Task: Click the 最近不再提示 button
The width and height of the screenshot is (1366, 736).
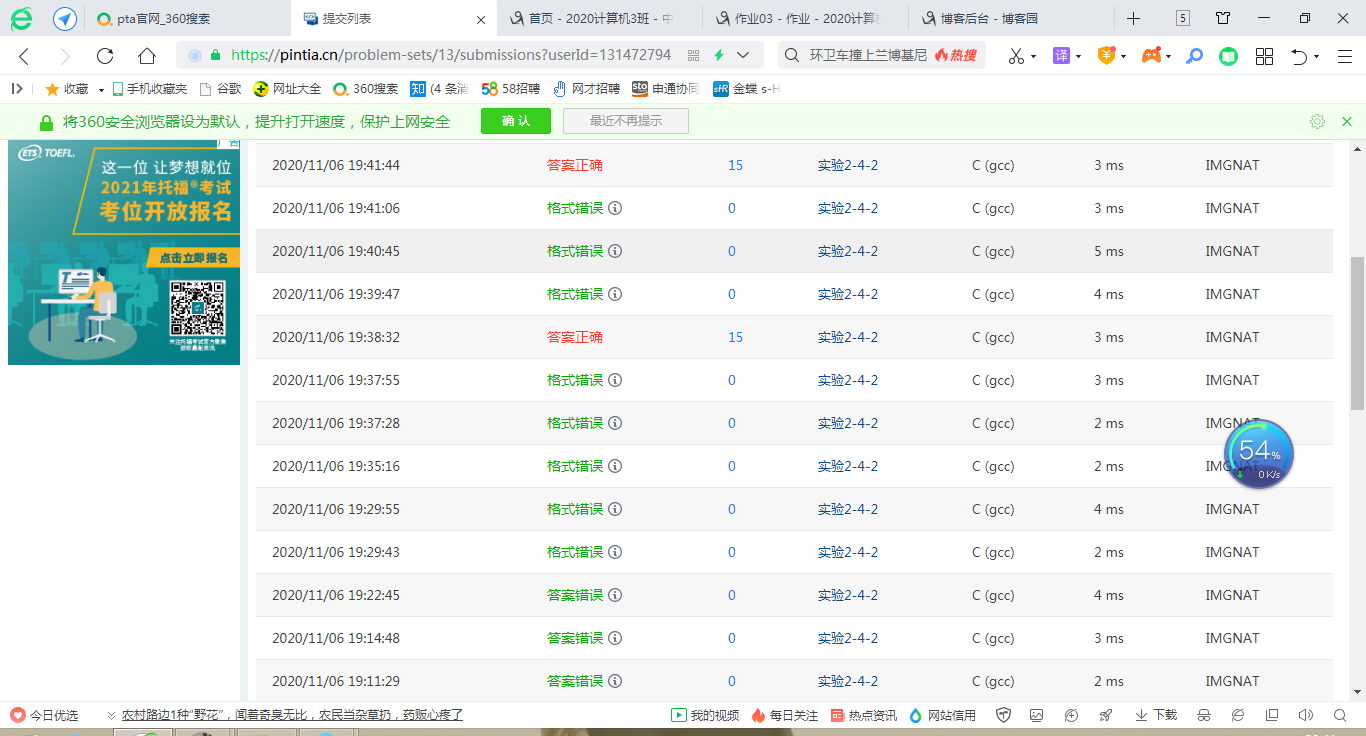Action: tap(626, 122)
